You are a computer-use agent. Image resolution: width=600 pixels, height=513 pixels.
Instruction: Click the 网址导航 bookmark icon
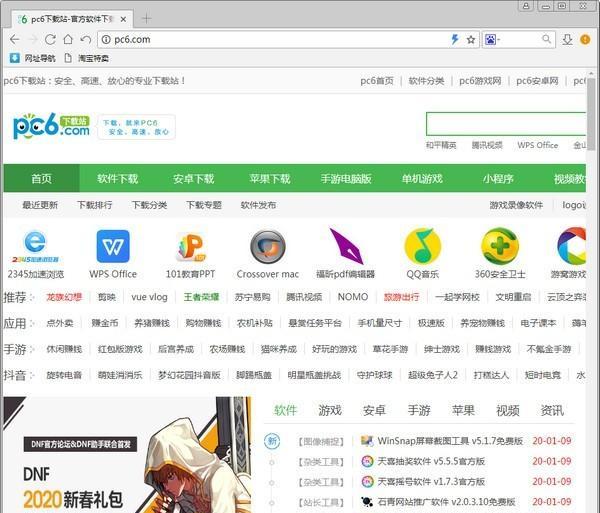coord(15,58)
